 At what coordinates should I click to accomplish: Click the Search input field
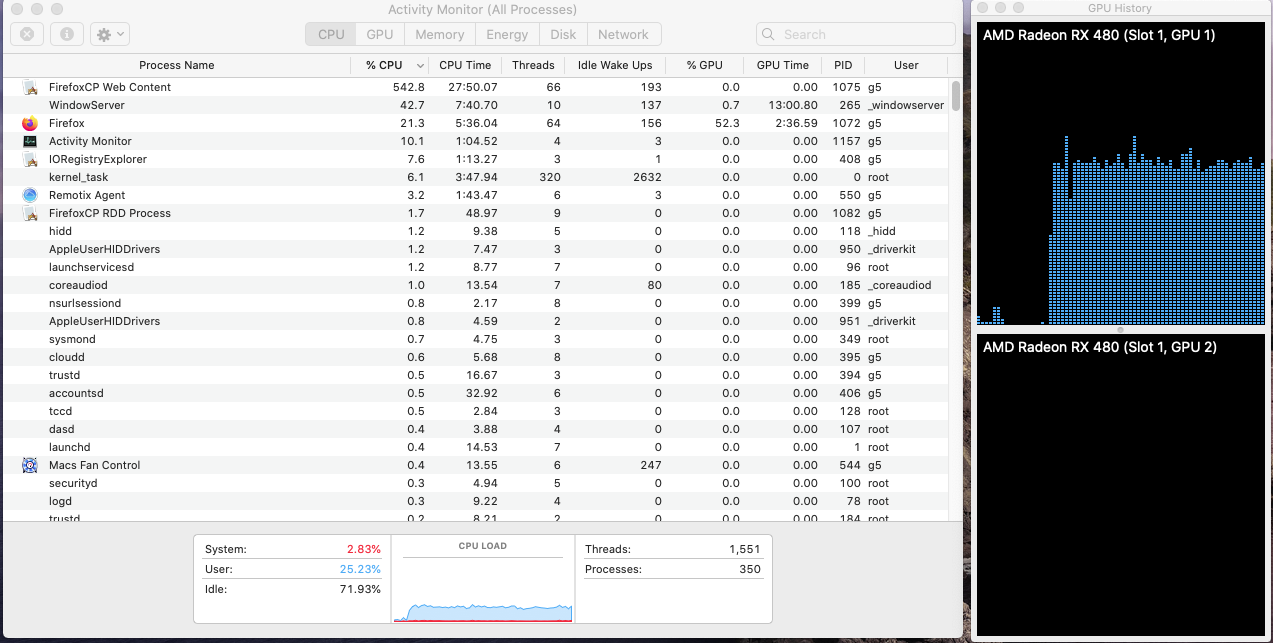(x=856, y=34)
